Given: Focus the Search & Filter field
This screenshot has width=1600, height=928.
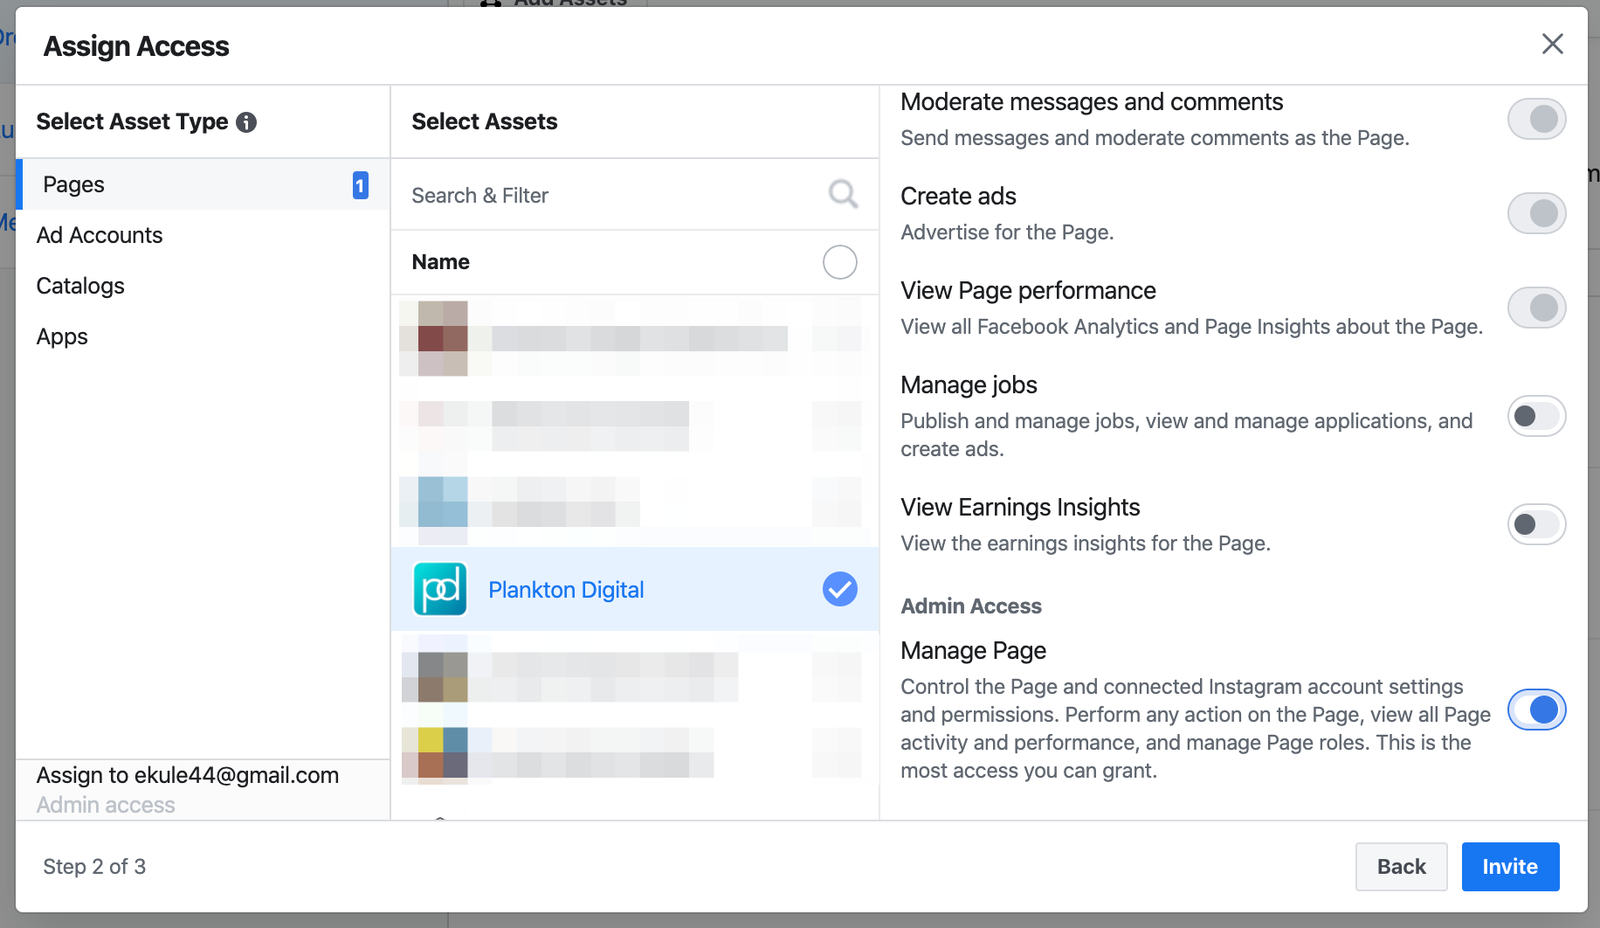Looking at the screenshot, I should pos(610,195).
